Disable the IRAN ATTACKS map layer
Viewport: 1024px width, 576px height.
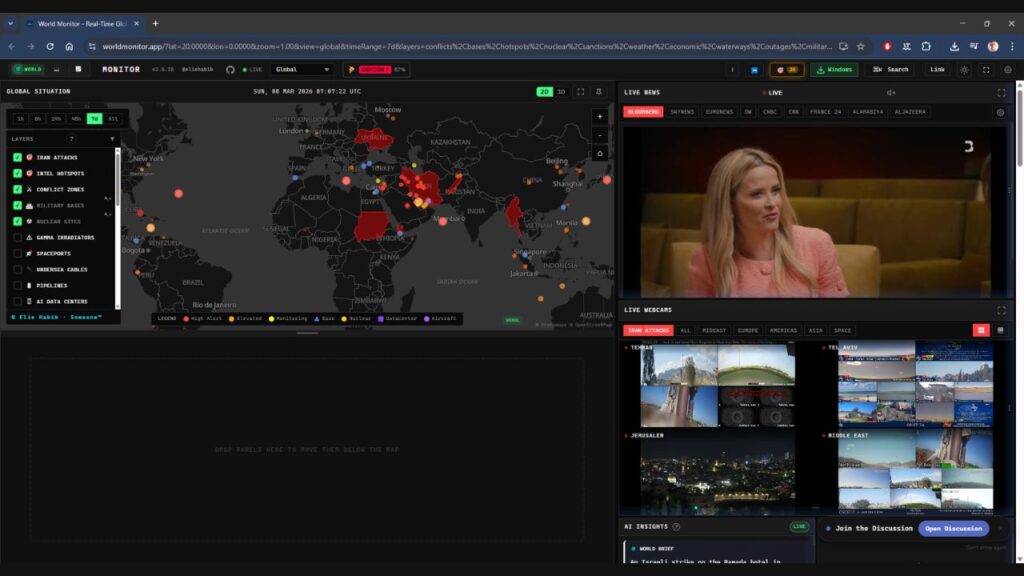click(x=17, y=157)
